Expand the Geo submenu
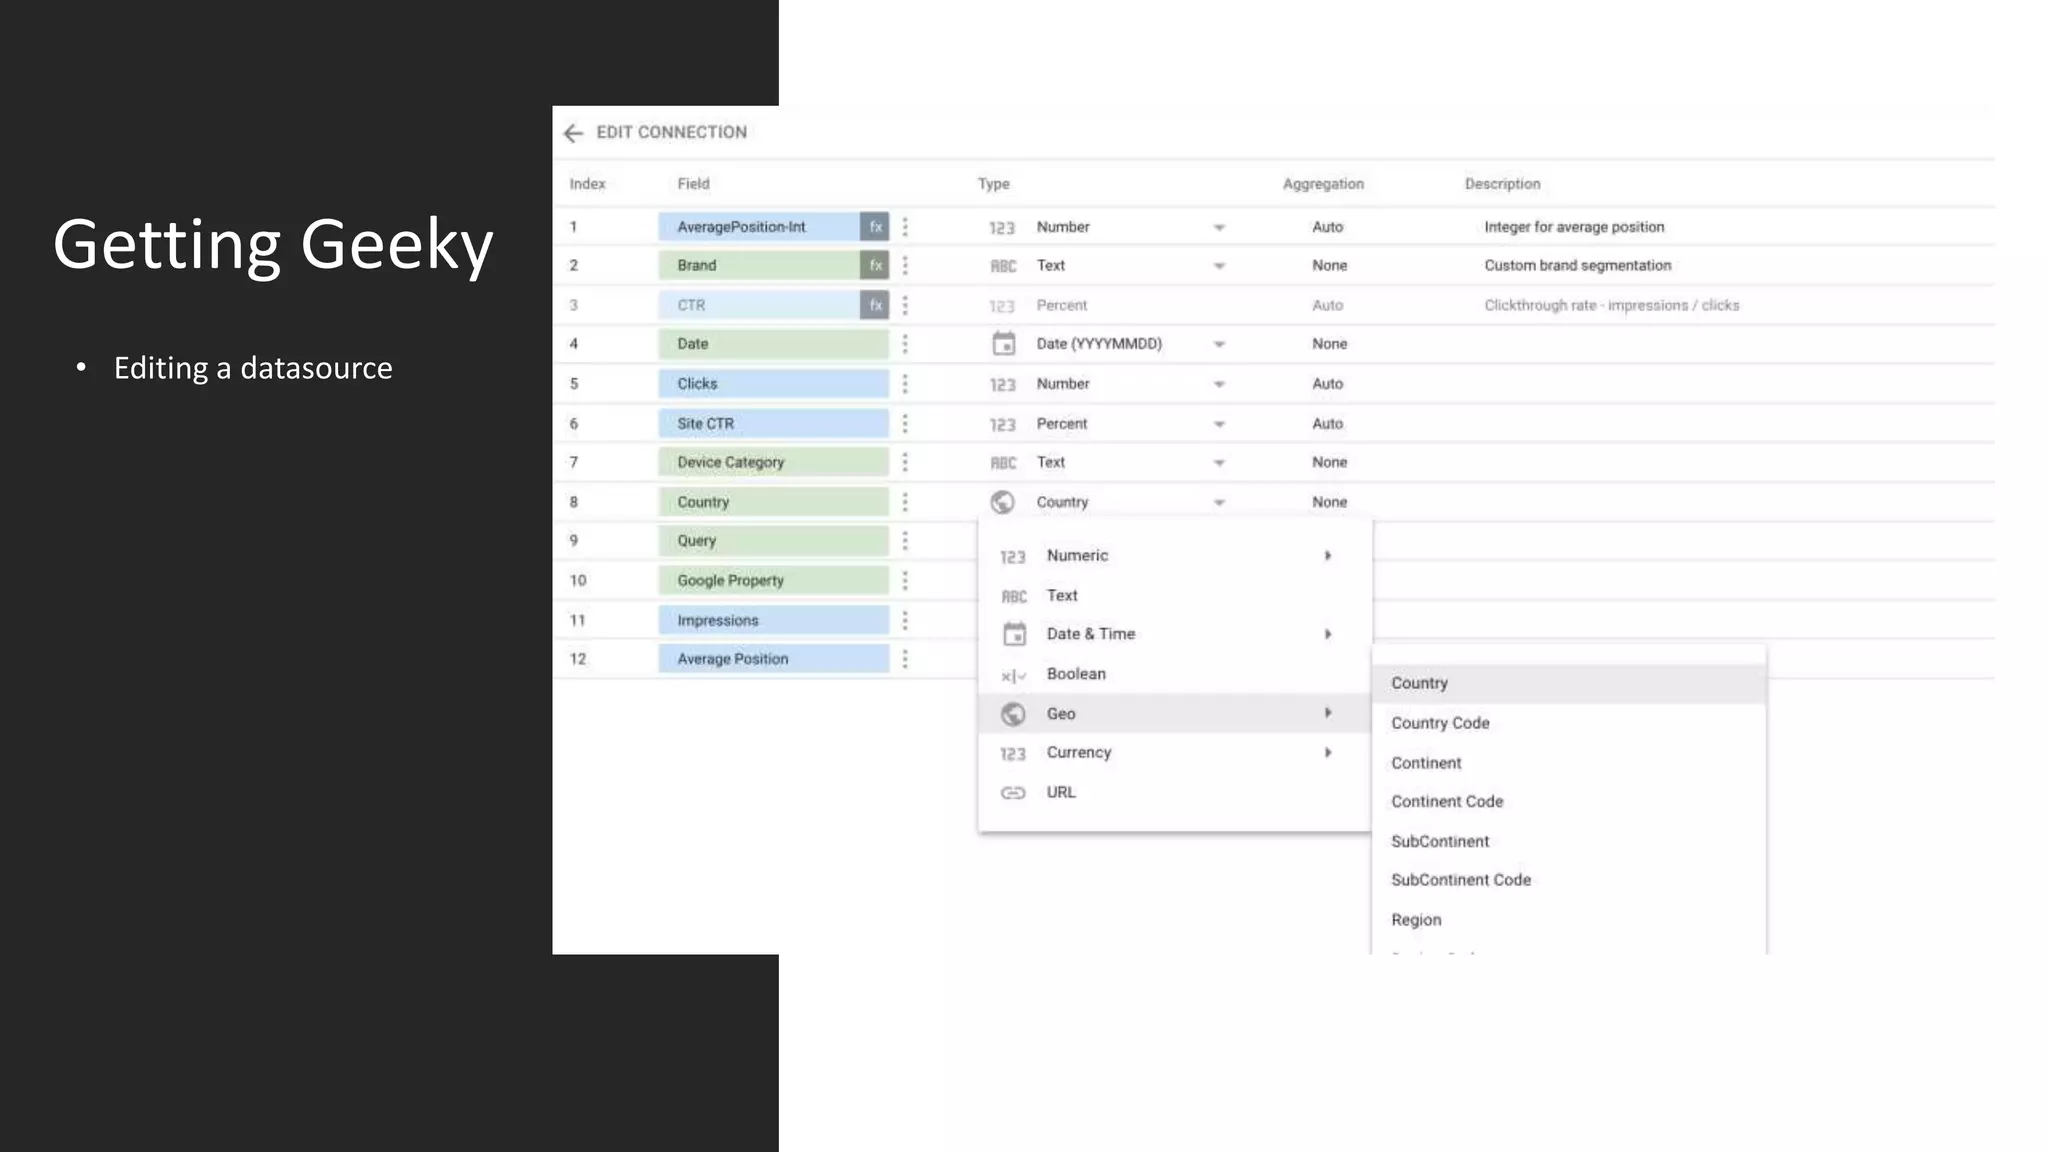Screen dimensions: 2048x1152 [1174, 713]
